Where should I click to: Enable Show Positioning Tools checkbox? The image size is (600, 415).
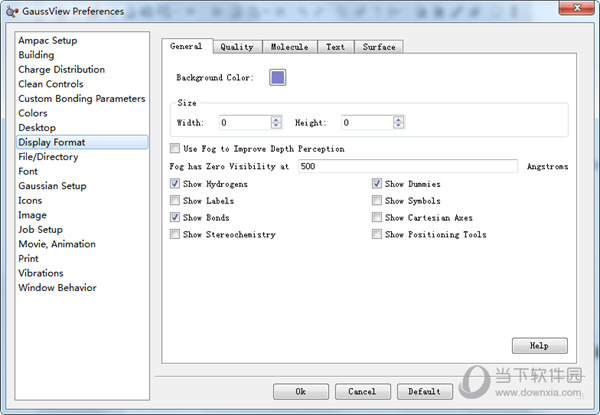click(377, 234)
